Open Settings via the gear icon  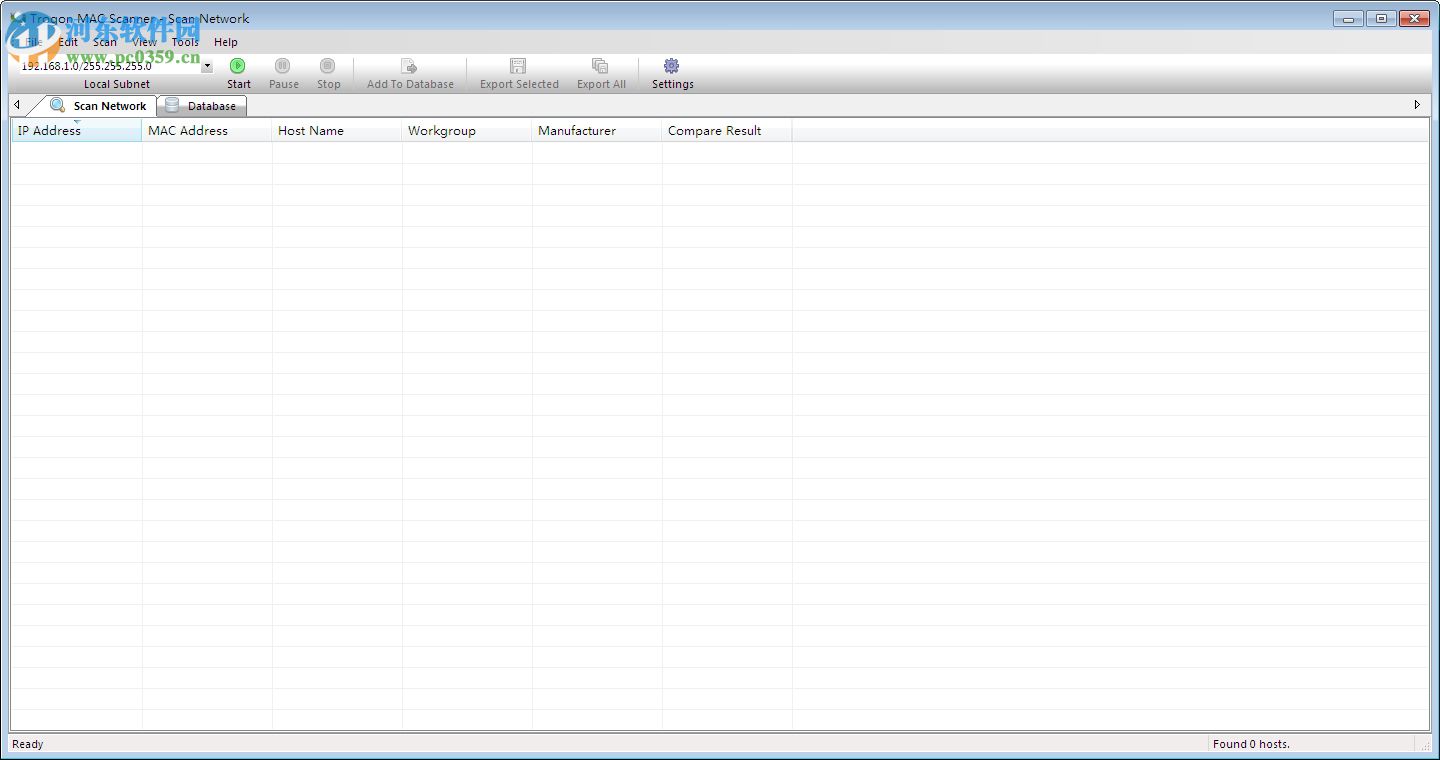pyautogui.click(x=671, y=66)
